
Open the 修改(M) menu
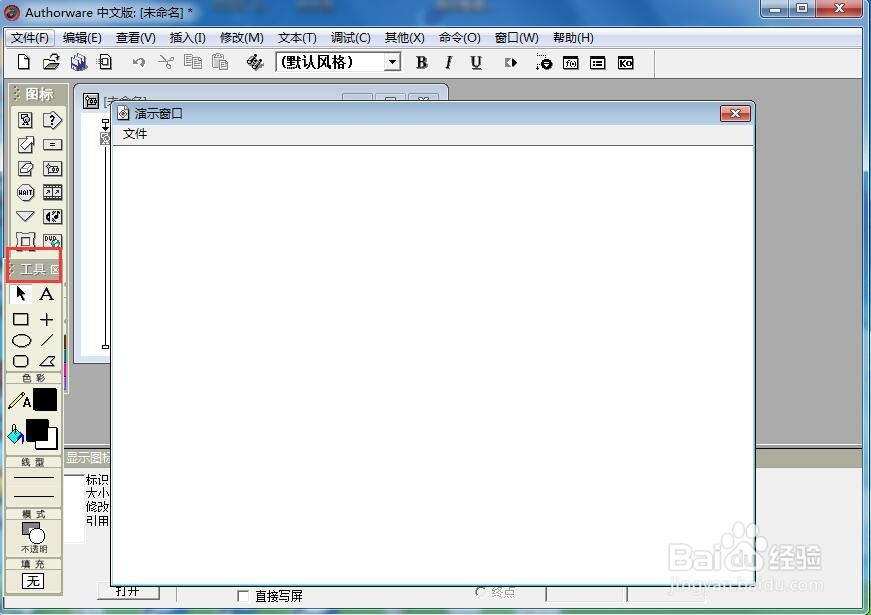(x=242, y=38)
